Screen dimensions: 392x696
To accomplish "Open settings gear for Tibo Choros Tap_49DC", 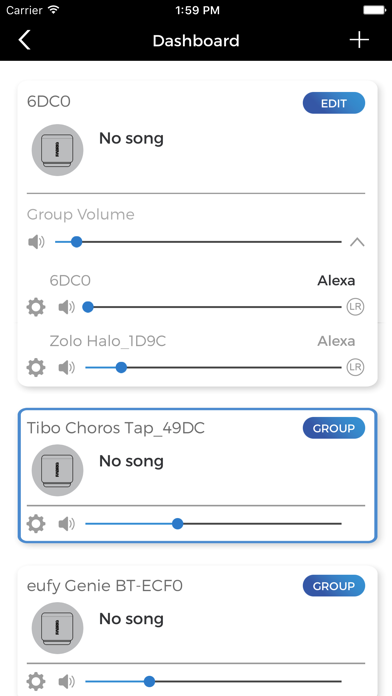I will pos(36,523).
